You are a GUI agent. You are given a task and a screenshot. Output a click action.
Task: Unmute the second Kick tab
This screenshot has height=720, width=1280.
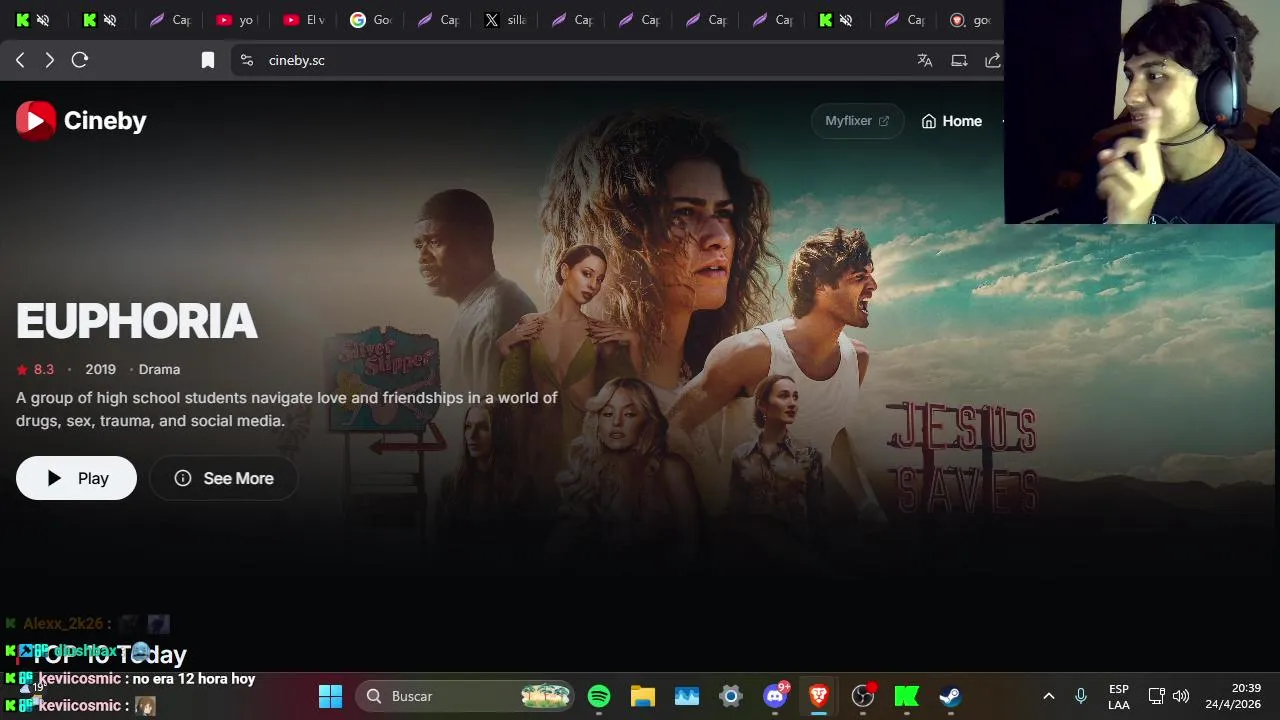click(x=110, y=20)
